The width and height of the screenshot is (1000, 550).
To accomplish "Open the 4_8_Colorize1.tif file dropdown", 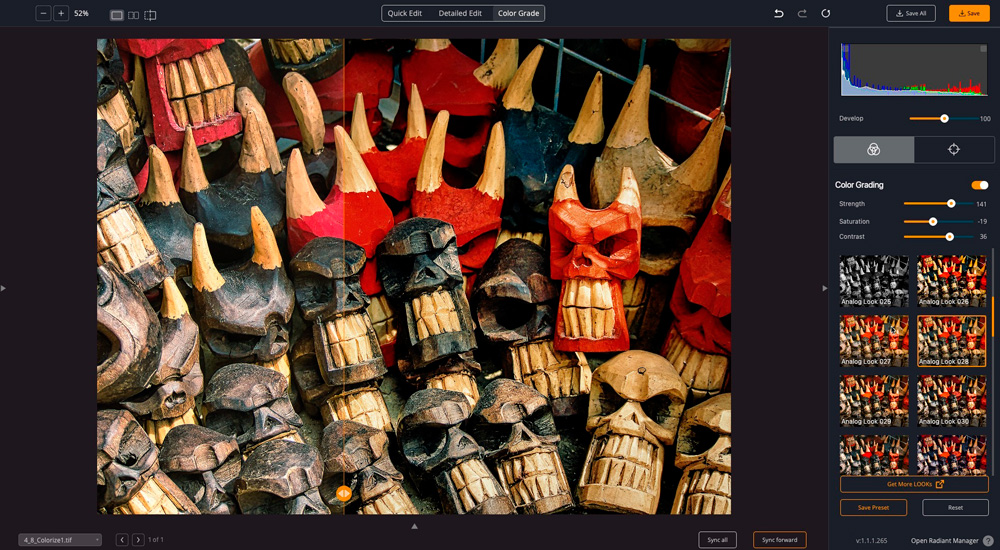I will click(60, 540).
